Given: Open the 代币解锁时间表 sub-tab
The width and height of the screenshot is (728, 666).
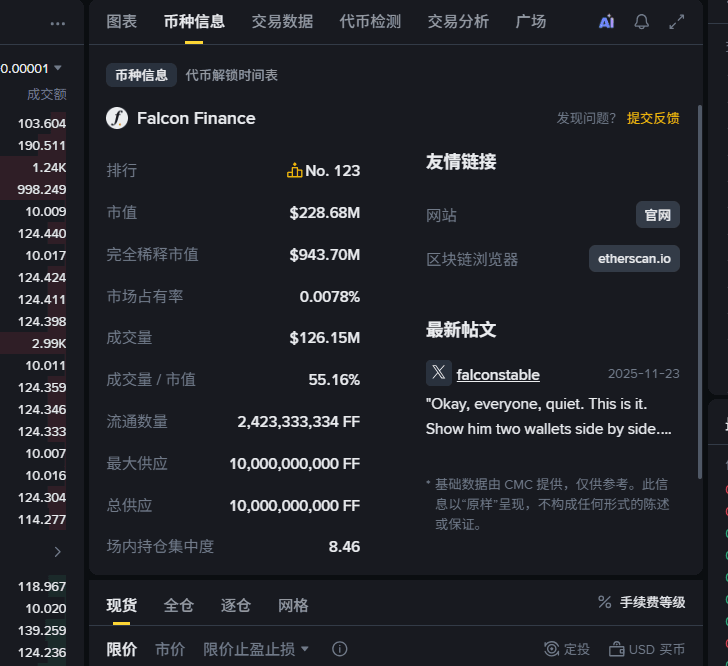Looking at the screenshot, I should (232, 75).
